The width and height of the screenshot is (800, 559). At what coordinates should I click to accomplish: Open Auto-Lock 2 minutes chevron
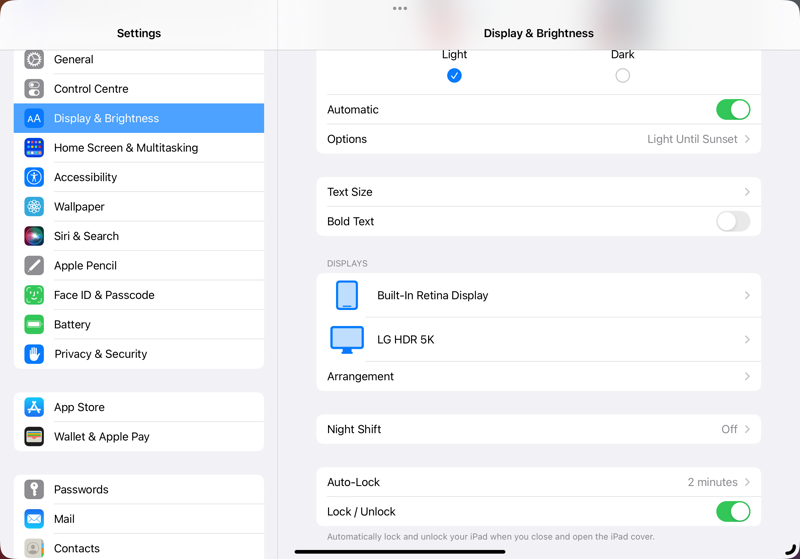746,482
